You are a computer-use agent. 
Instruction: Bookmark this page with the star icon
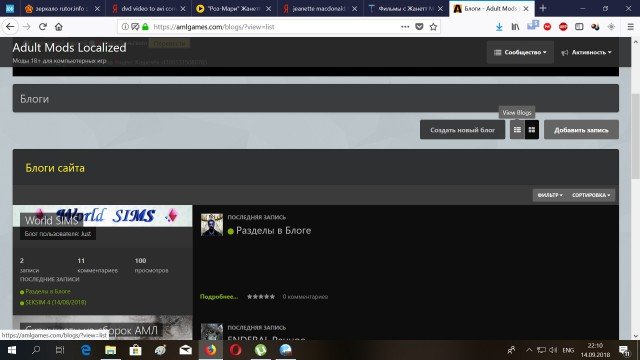pyautogui.click(x=433, y=27)
